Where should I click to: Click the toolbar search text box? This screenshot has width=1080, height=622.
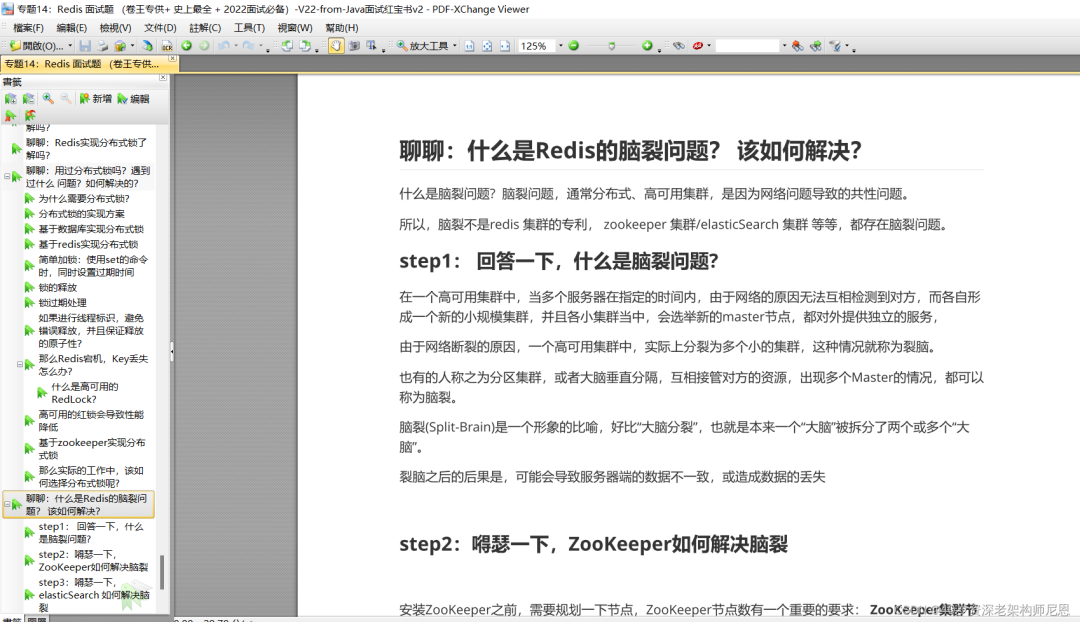click(x=747, y=46)
